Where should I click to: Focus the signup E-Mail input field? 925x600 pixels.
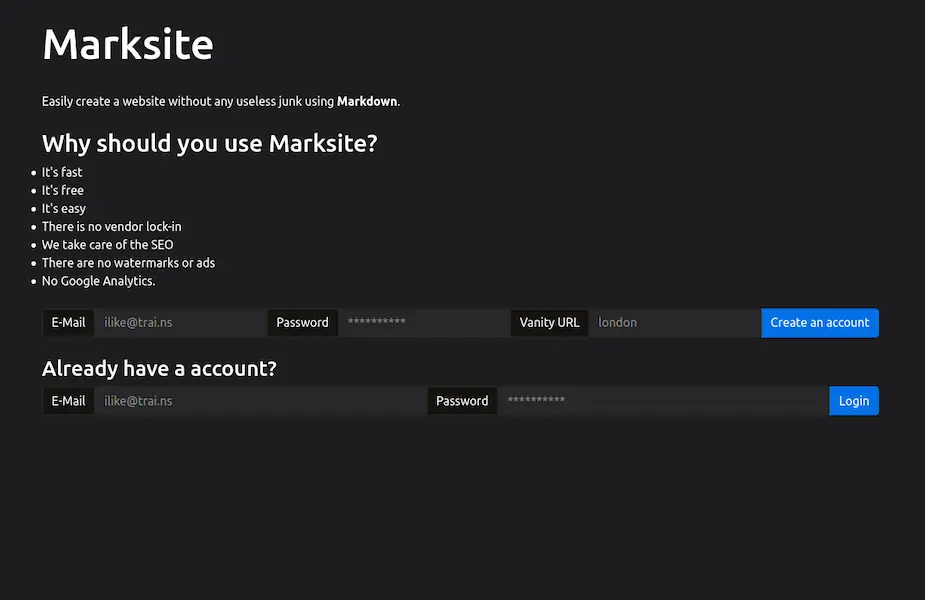[x=180, y=323]
